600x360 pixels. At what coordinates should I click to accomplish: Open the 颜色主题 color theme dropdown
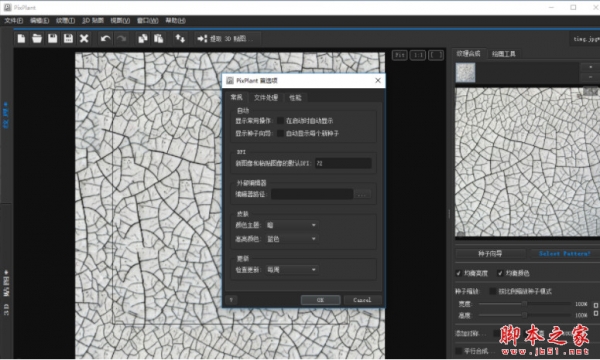[292, 225]
